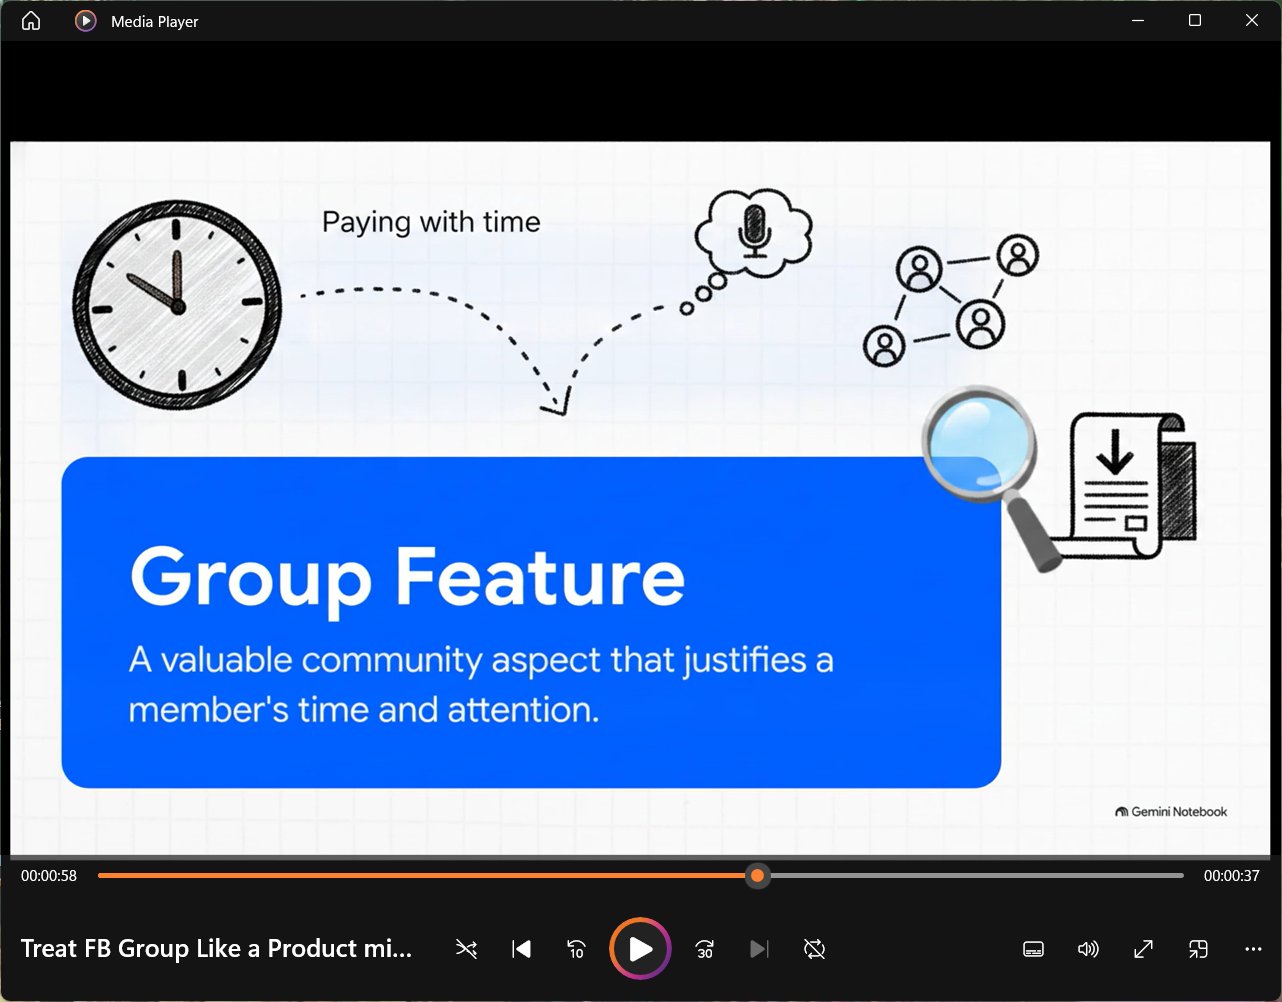Open the more options menu

click(1253, 949)
